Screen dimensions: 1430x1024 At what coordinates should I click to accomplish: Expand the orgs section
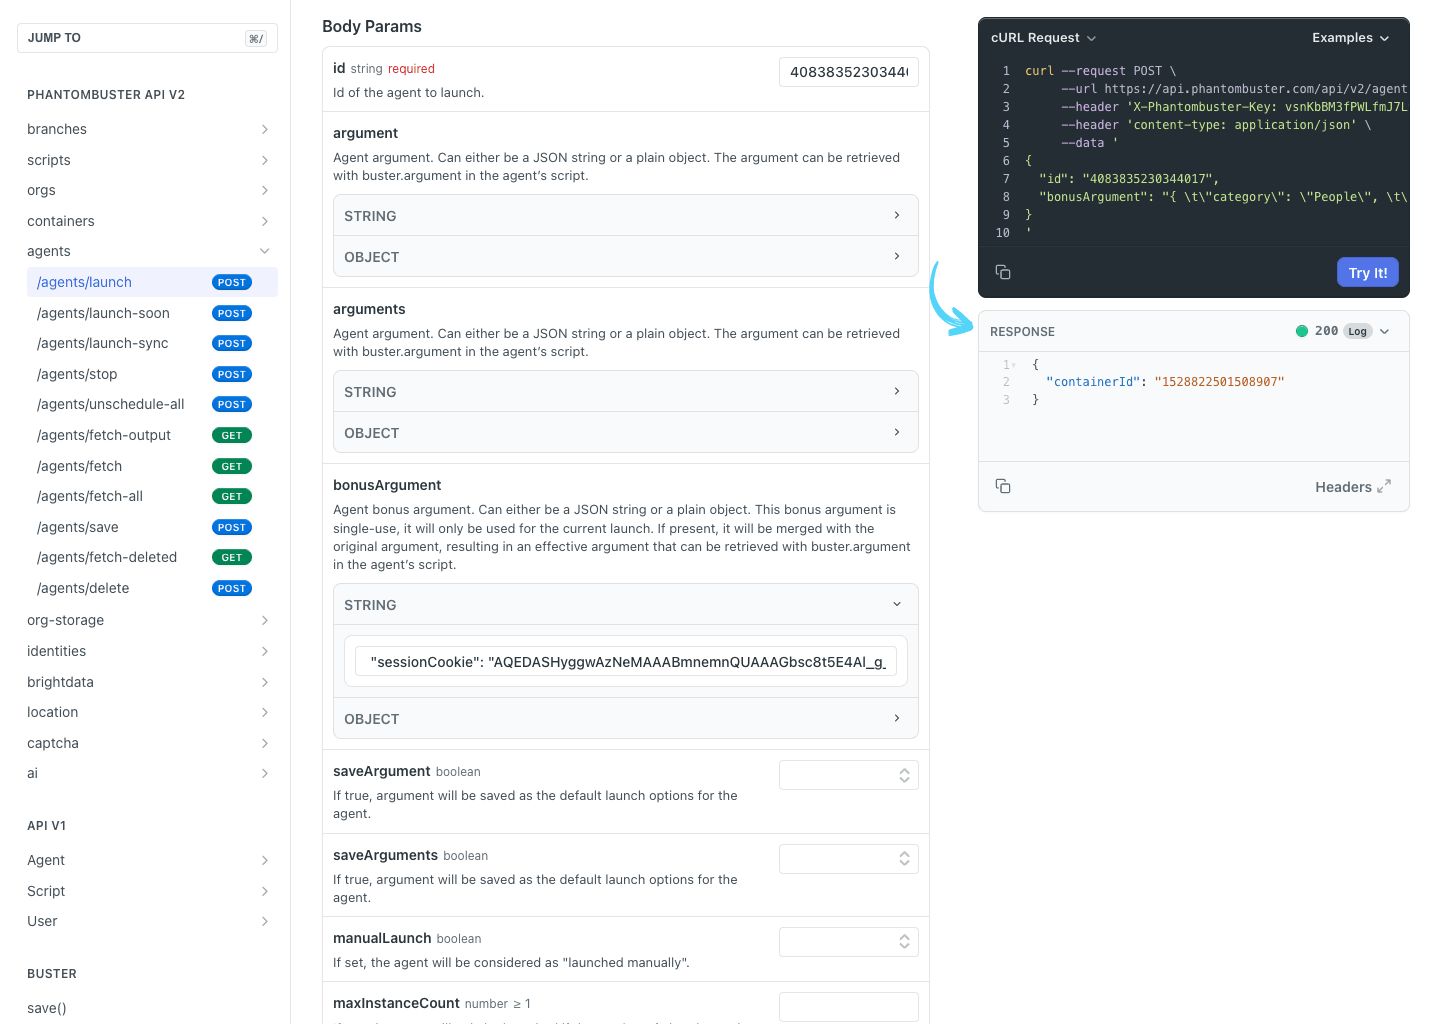pos(147,190)
